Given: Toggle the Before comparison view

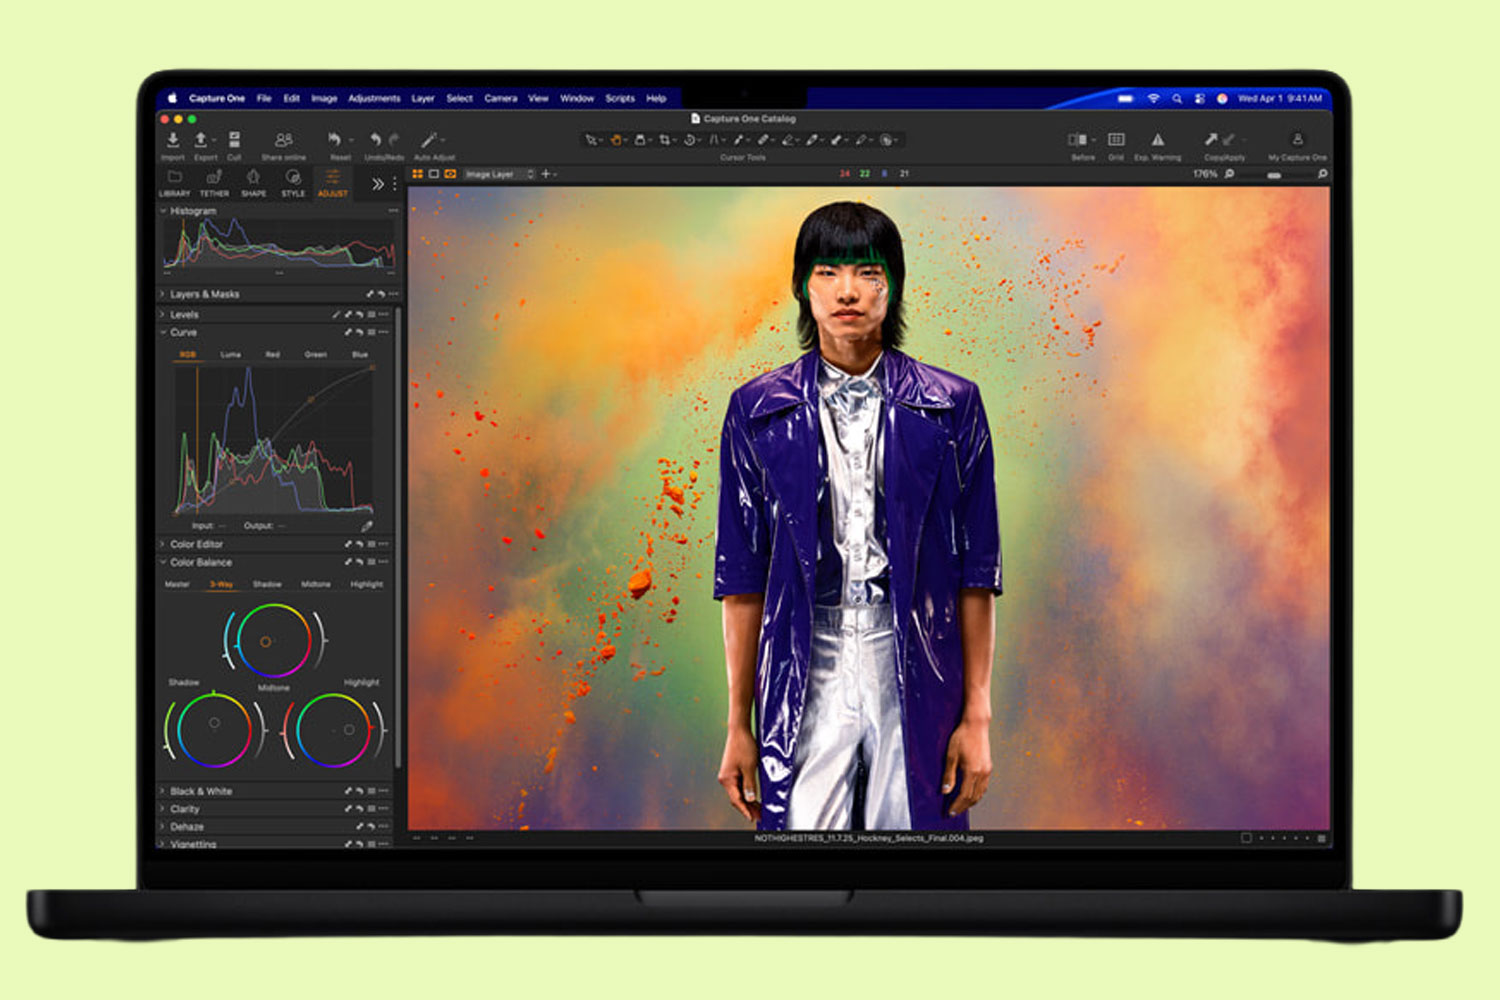Looking at the screenshot, I should tap(1078, 141).
